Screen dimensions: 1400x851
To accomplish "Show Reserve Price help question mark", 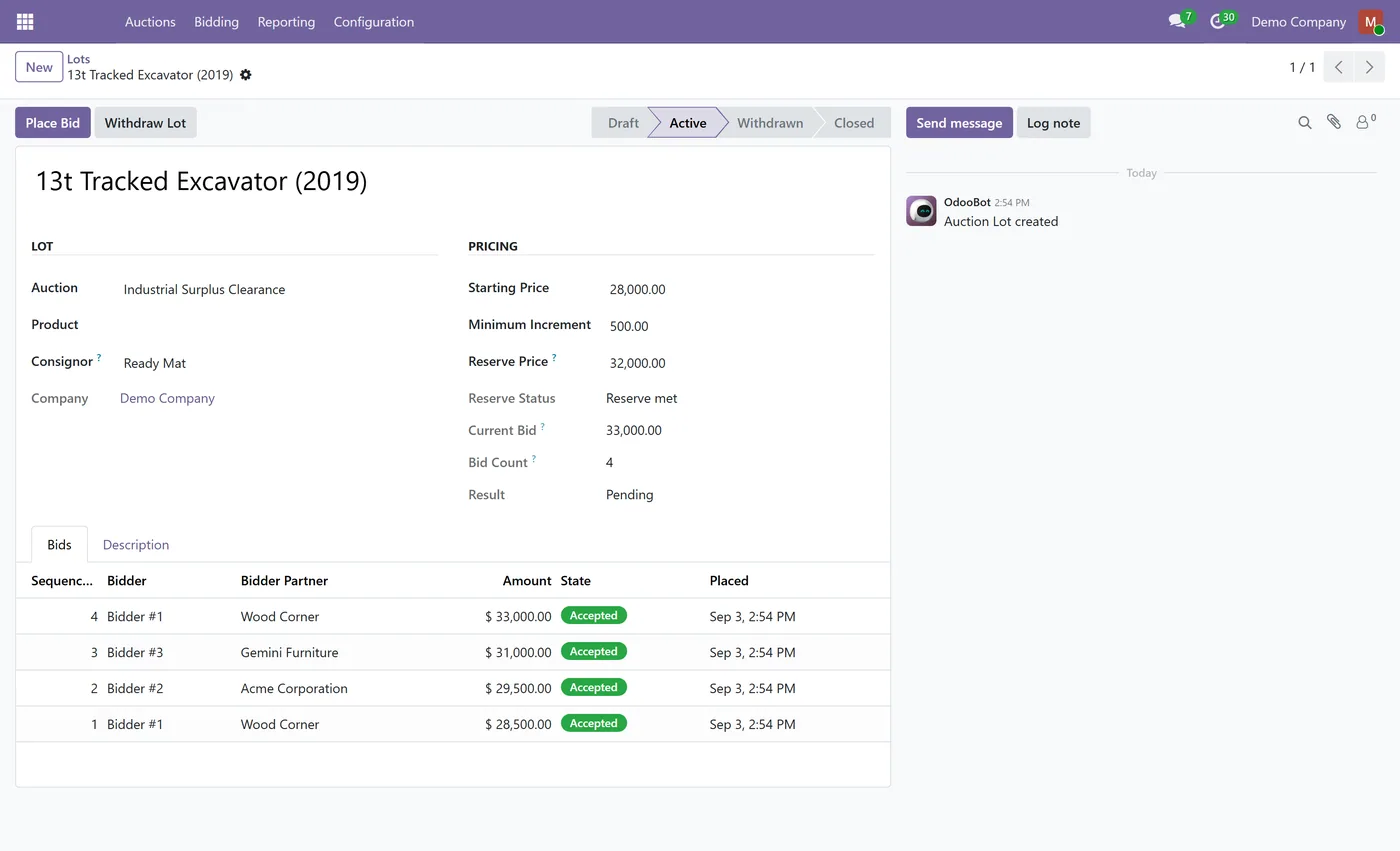I will point(554,357).
